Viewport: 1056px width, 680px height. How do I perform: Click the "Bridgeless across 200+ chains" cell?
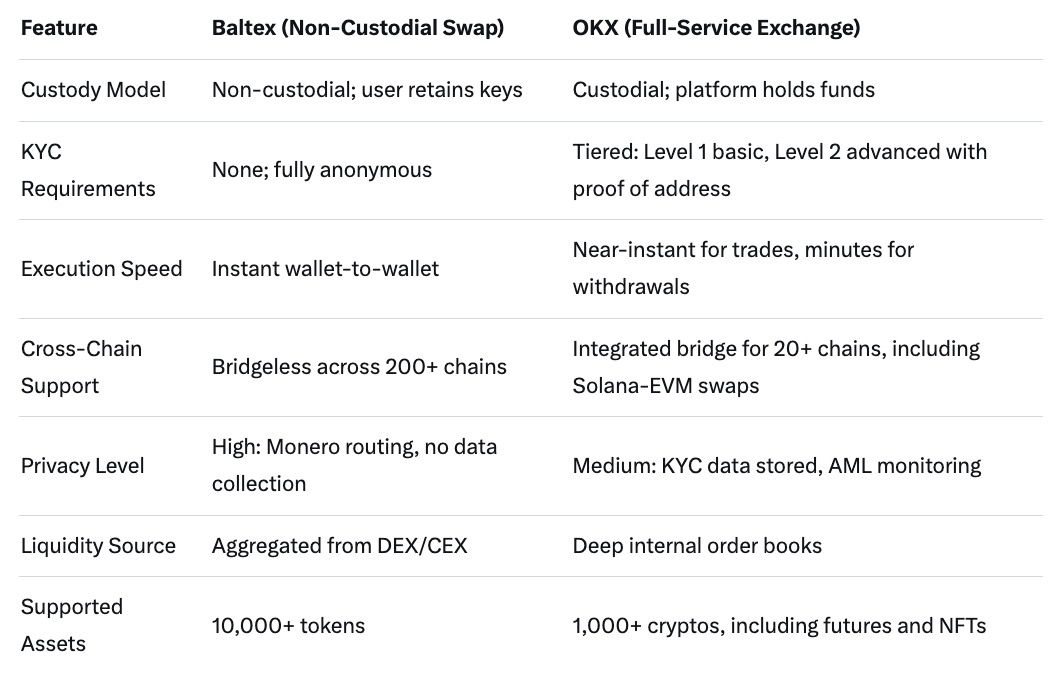[359, 367]
